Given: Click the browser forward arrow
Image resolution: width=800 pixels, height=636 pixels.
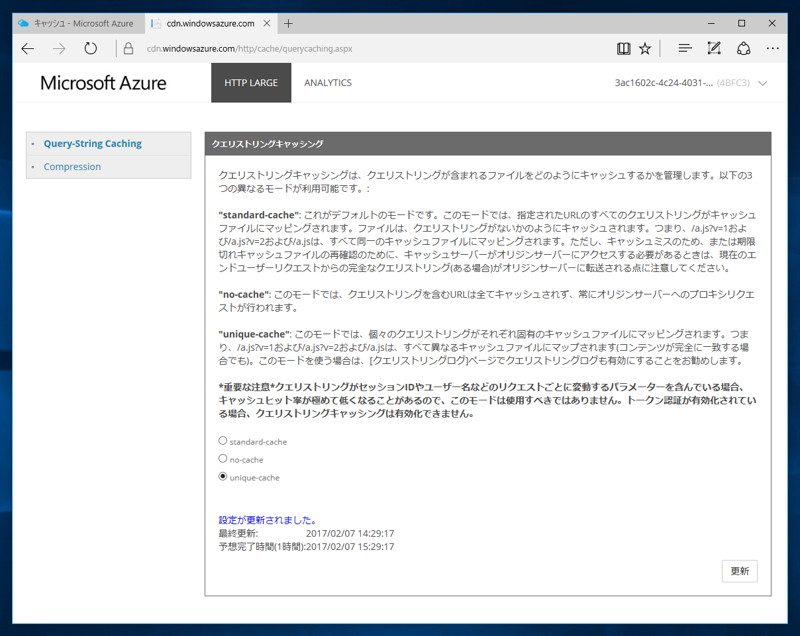Looking at the screenshot, I should pyautogui.click(x=59, y=48).
